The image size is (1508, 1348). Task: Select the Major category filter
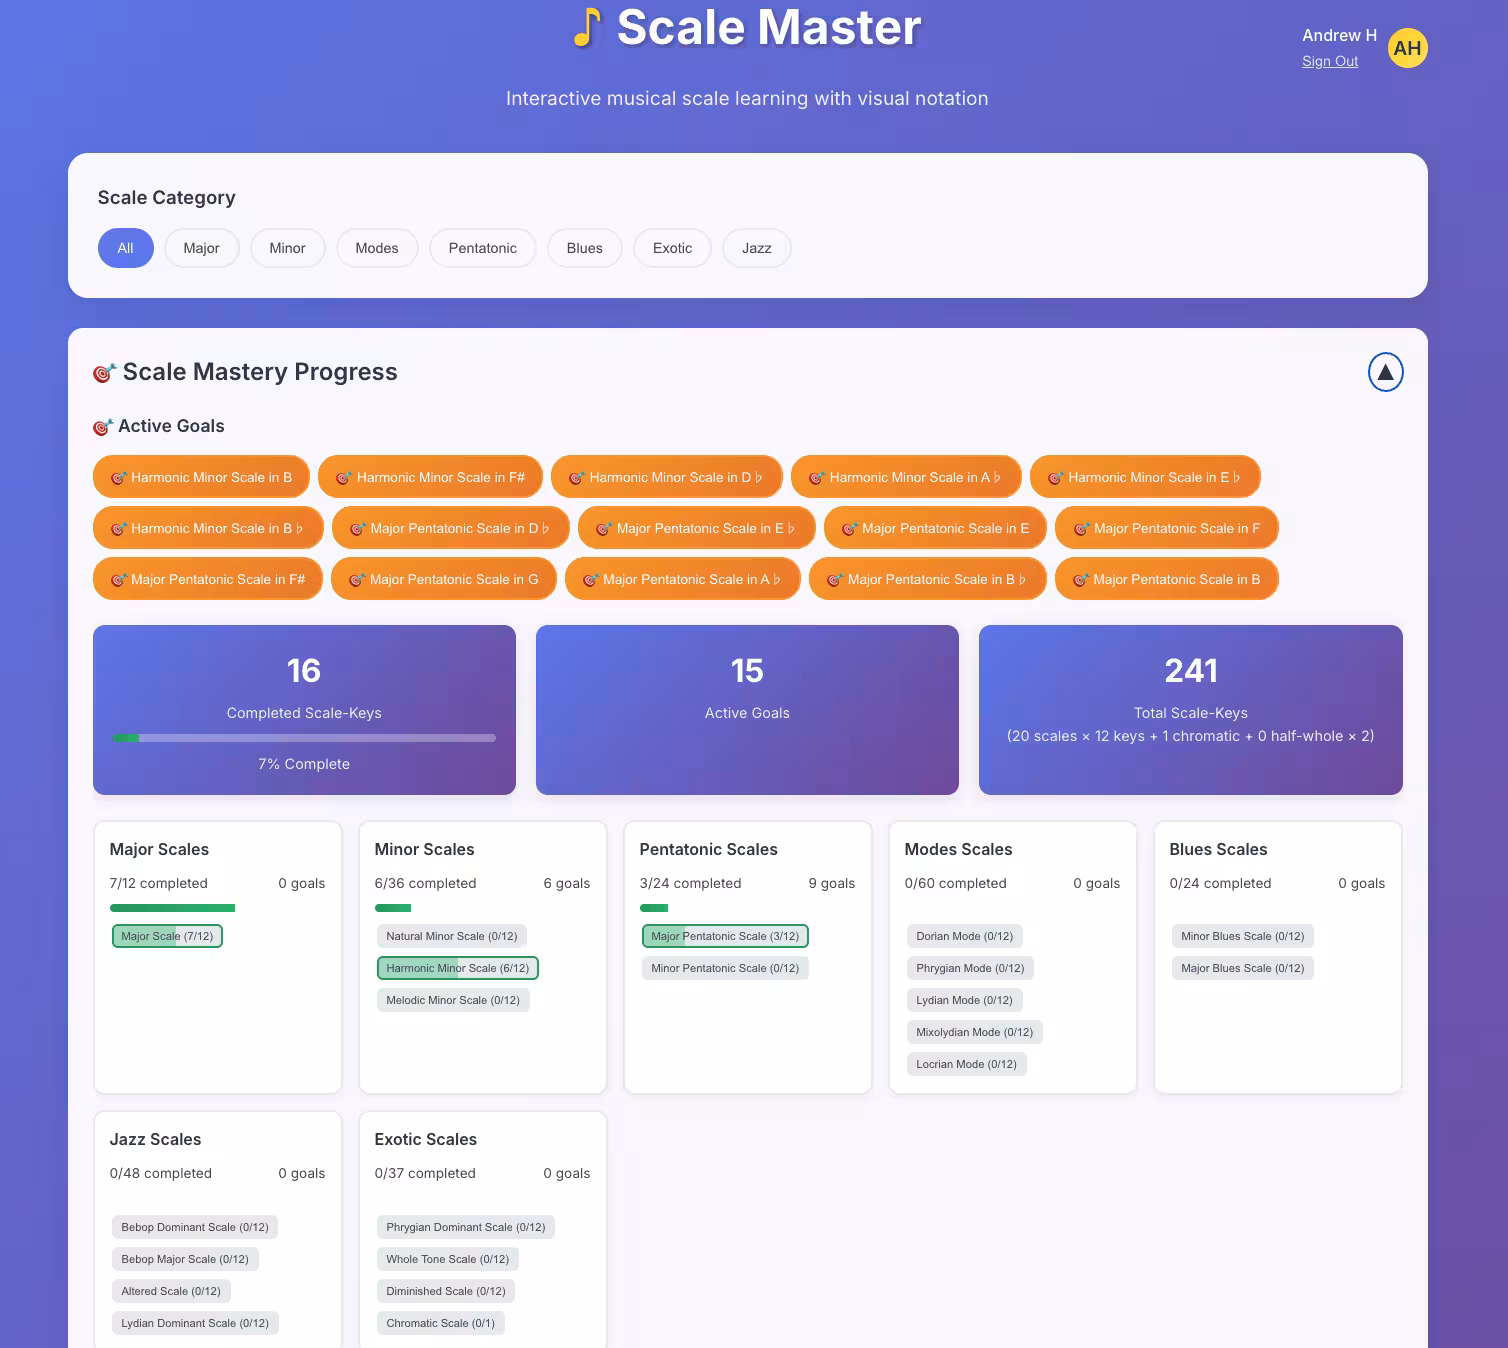pyautogui.click(x=201, y=248)
